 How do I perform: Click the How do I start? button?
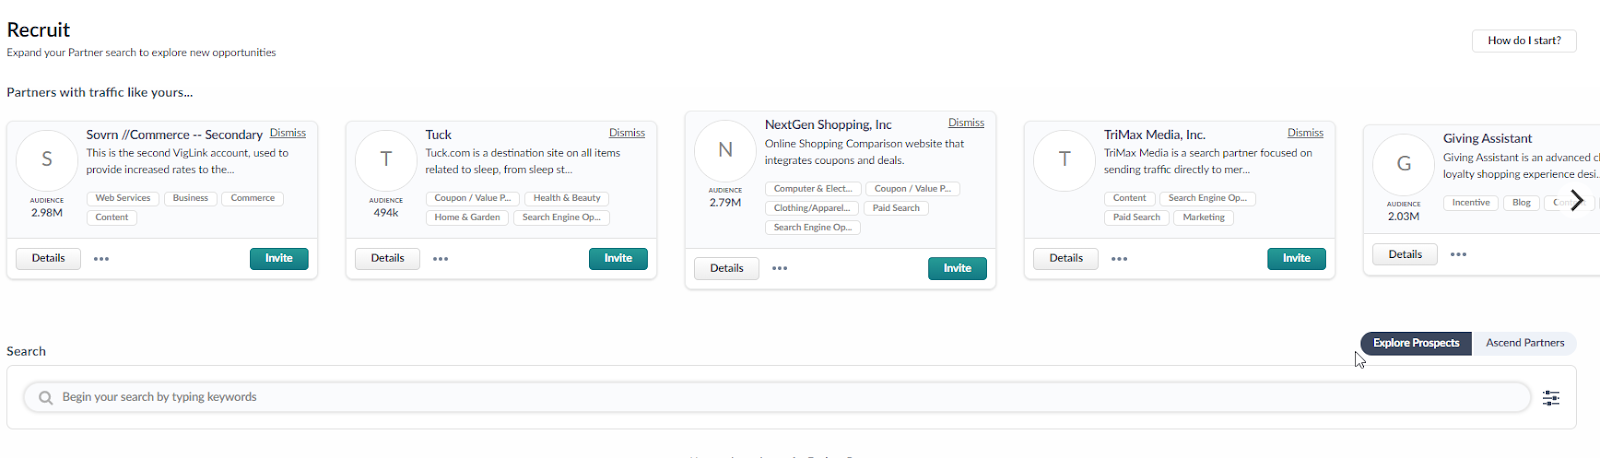click(x=1524, y=41)
